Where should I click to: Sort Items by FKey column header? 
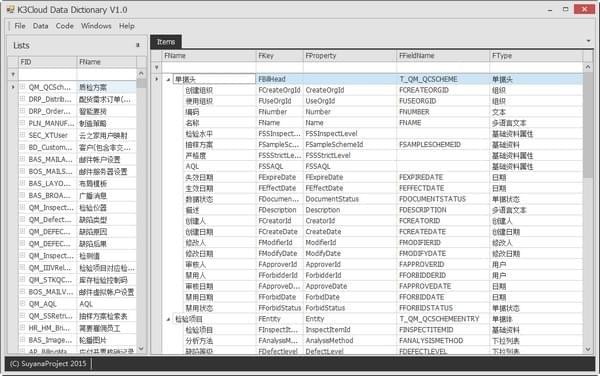(279, 56)
